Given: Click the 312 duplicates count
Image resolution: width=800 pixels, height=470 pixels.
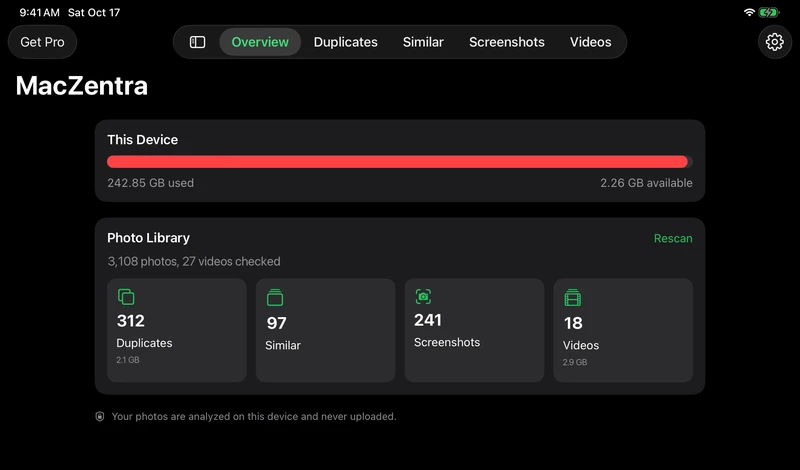Looking at the screenshot, I should 131,321.
